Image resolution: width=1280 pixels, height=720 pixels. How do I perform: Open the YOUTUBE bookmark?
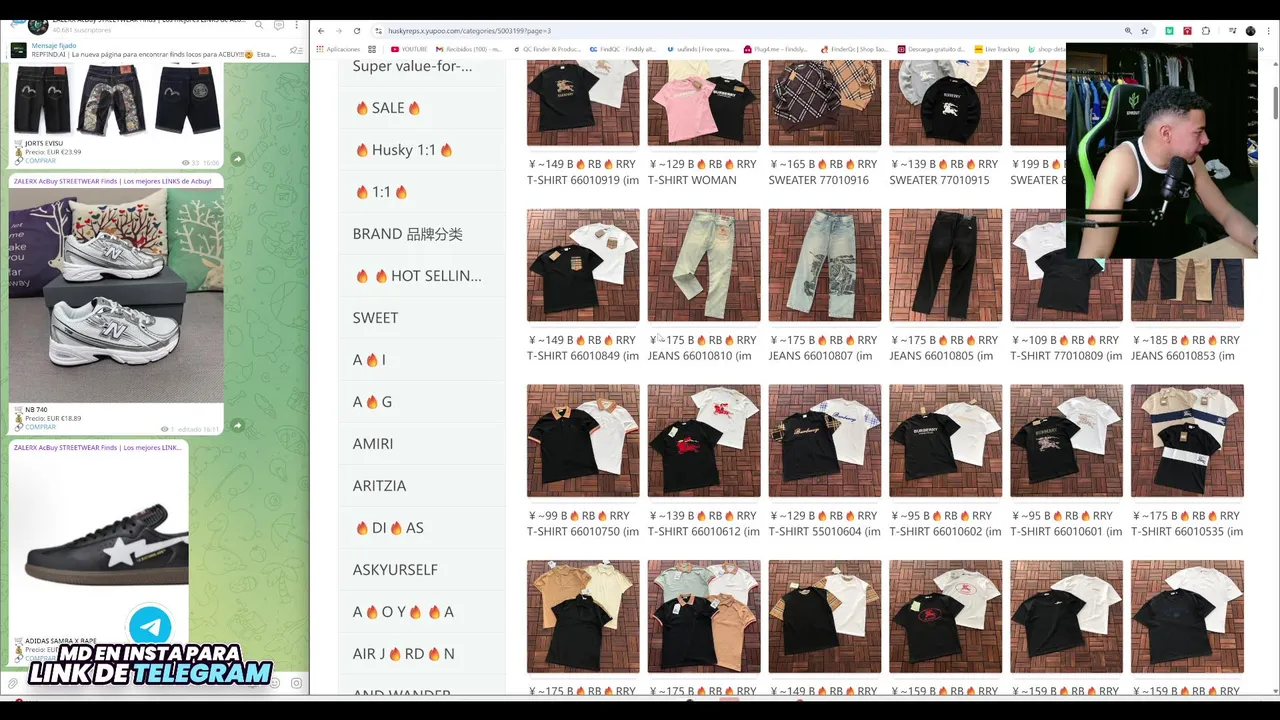[409, 49]
